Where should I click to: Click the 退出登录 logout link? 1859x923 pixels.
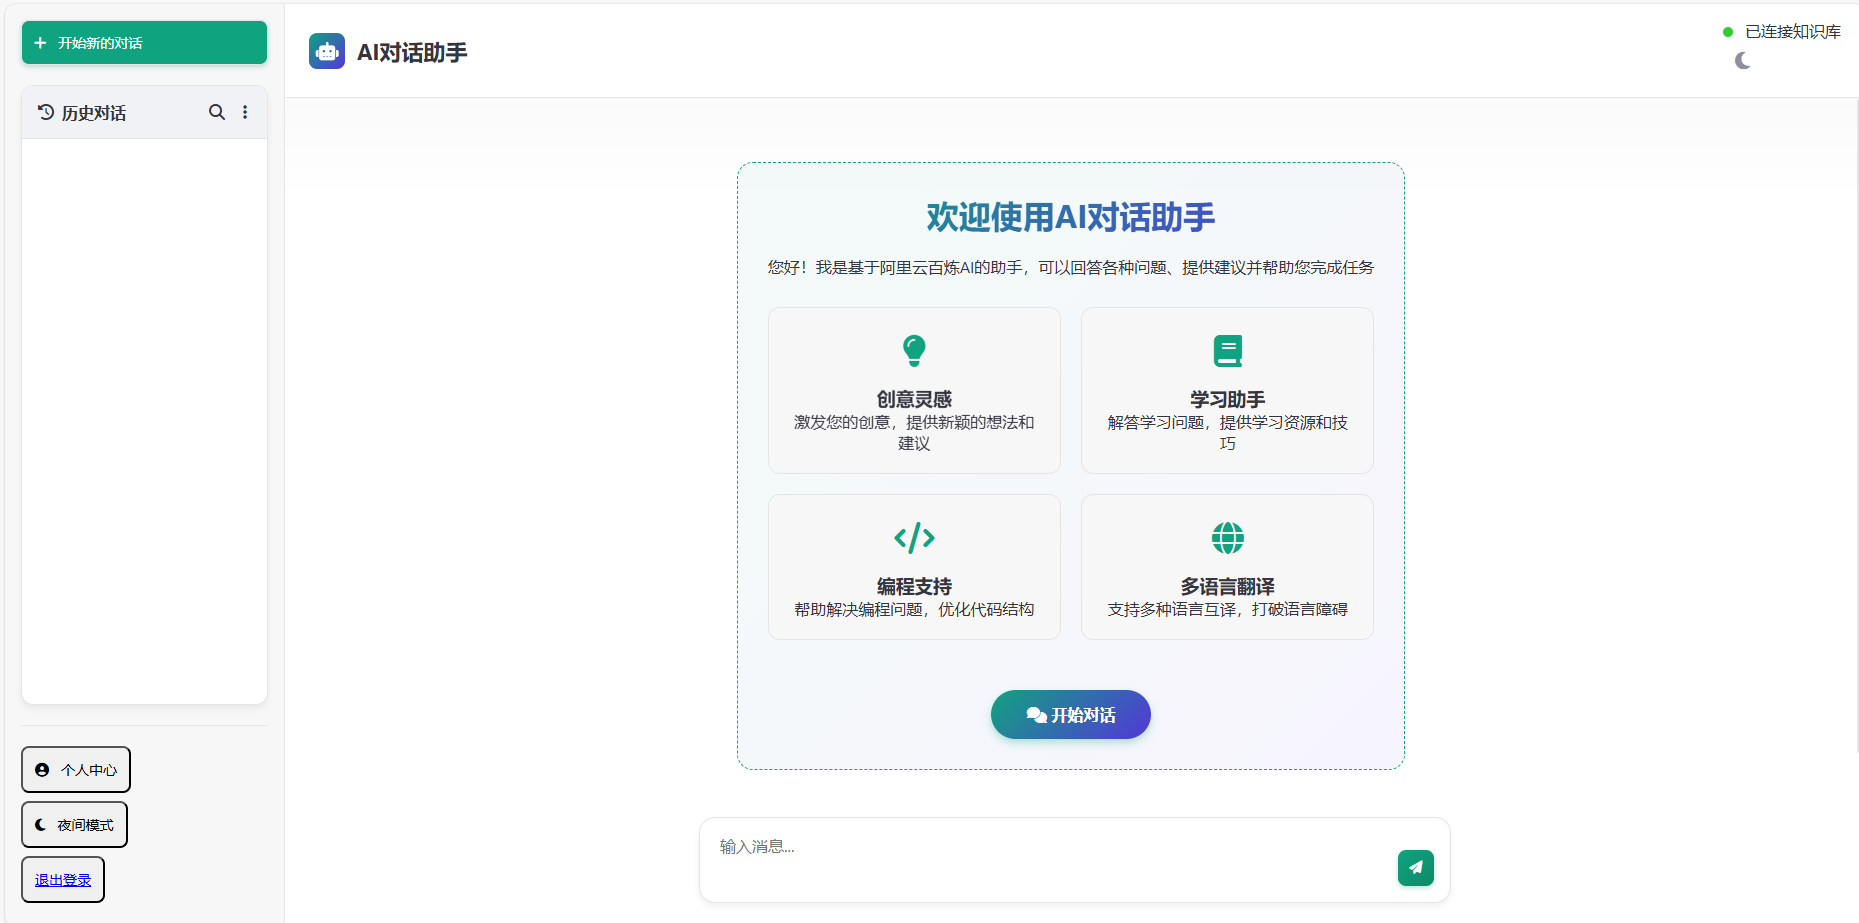[63, 880]
